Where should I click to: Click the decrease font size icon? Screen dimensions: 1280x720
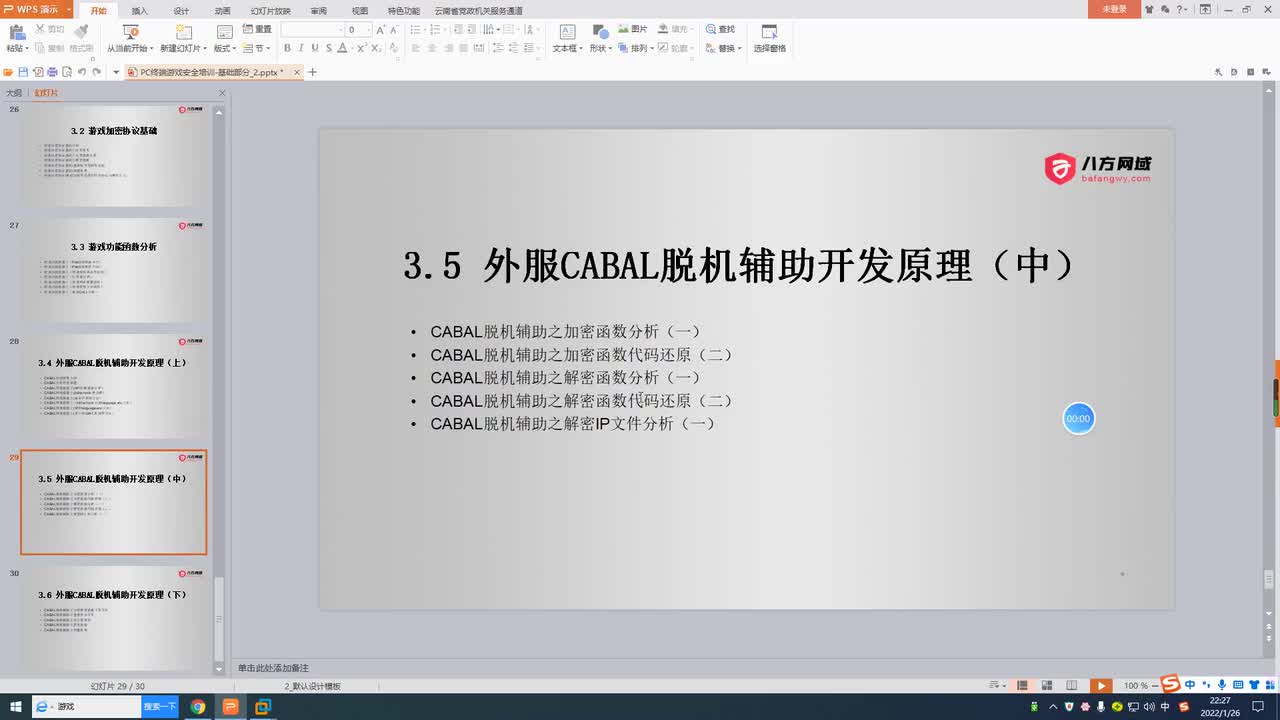pos(394,30)
